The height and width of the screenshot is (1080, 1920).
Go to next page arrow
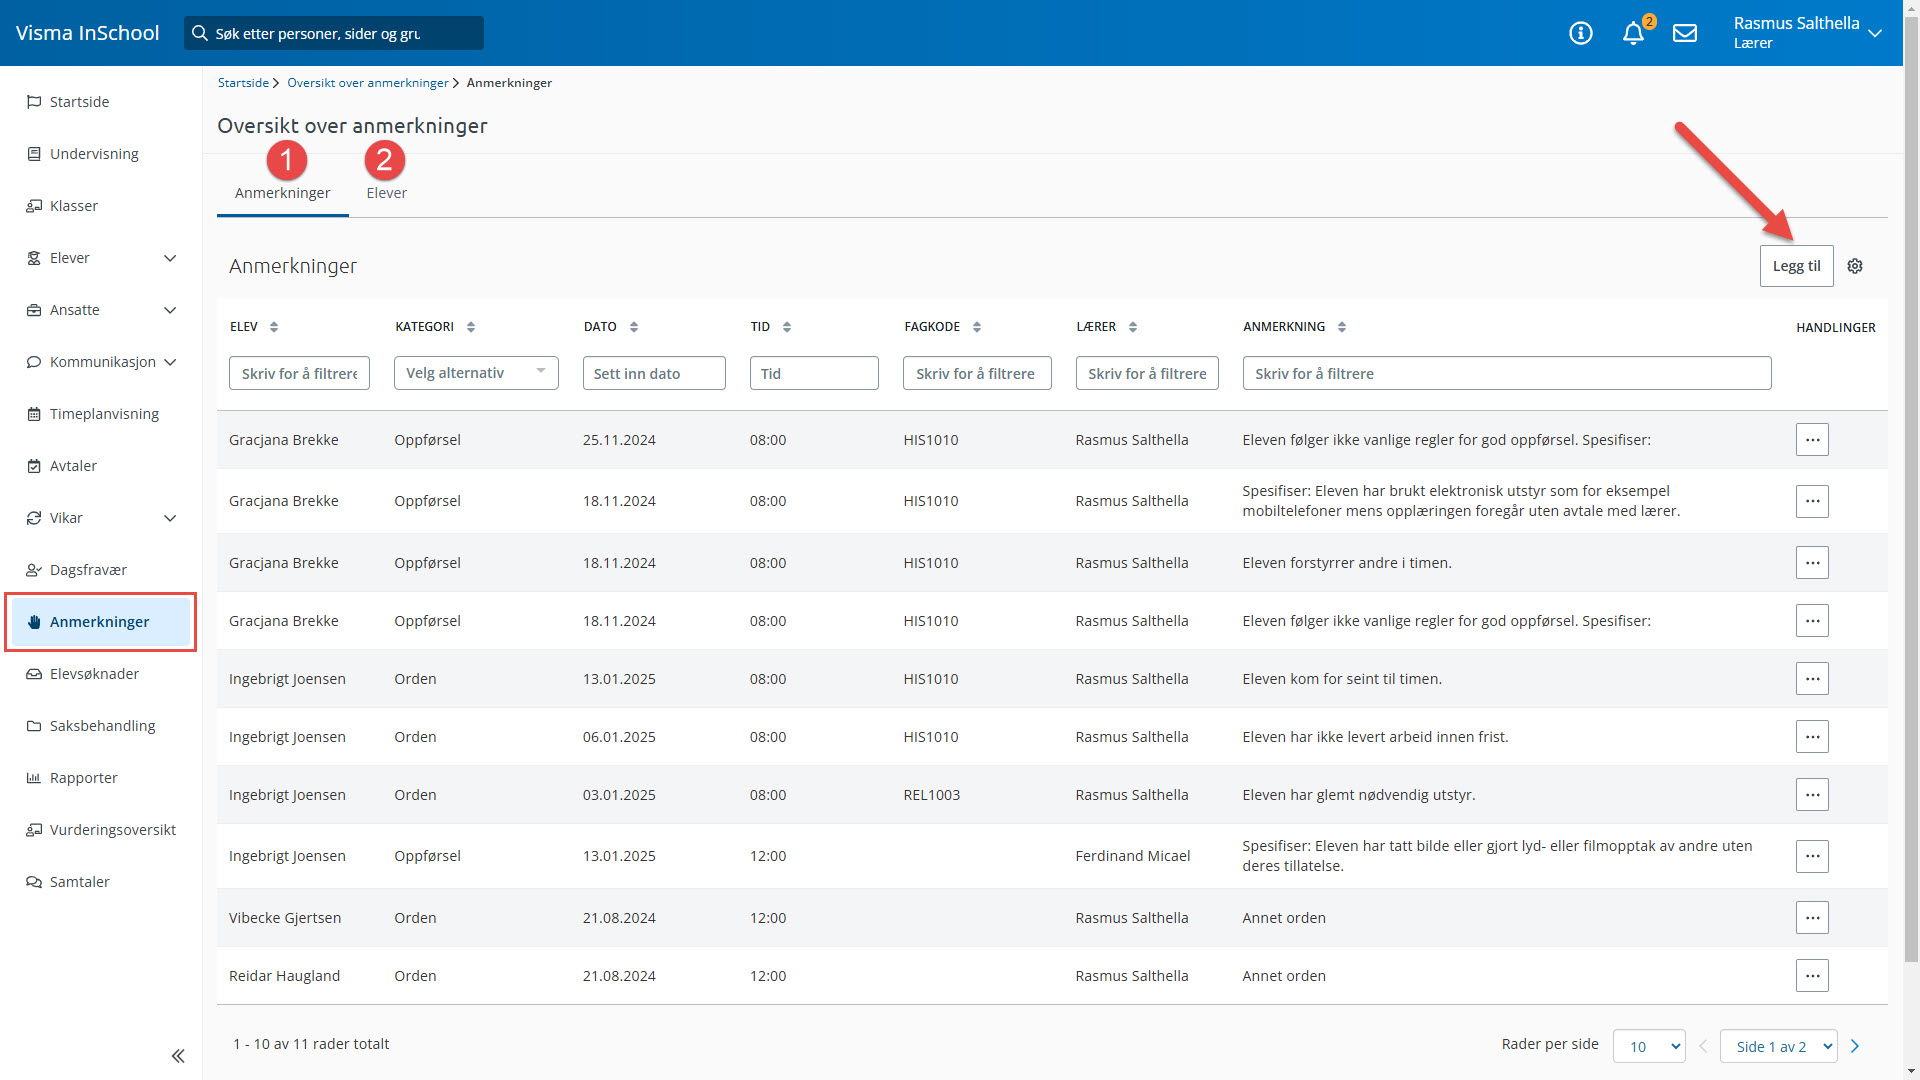click(x=1855, y=1046)
